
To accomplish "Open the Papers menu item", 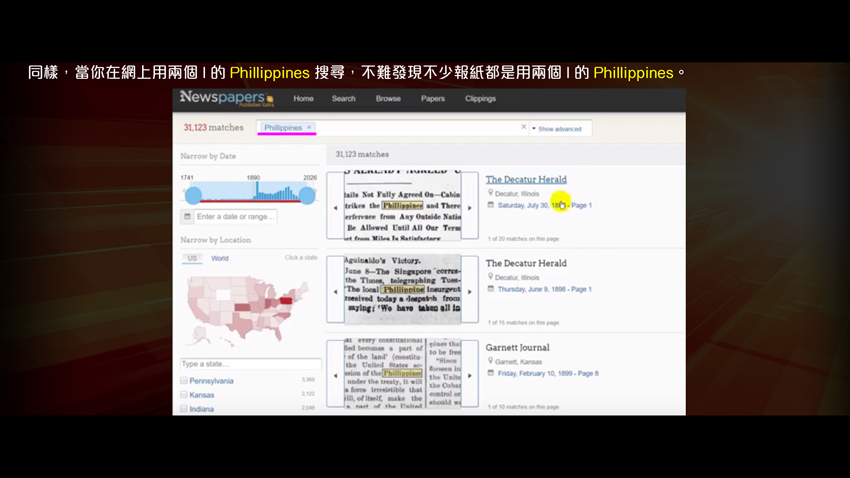I will (x=433, y=99).
